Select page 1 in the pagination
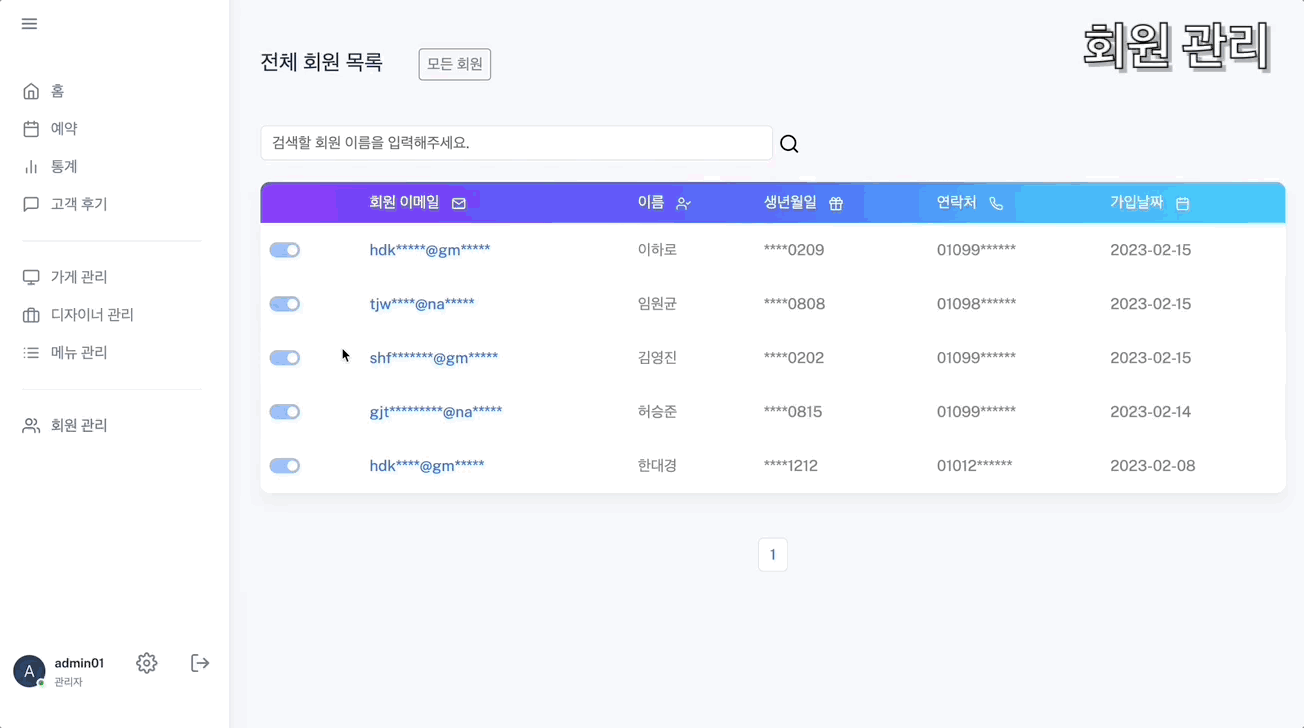Screen dimensions: 1304x728 coord(773,555)
